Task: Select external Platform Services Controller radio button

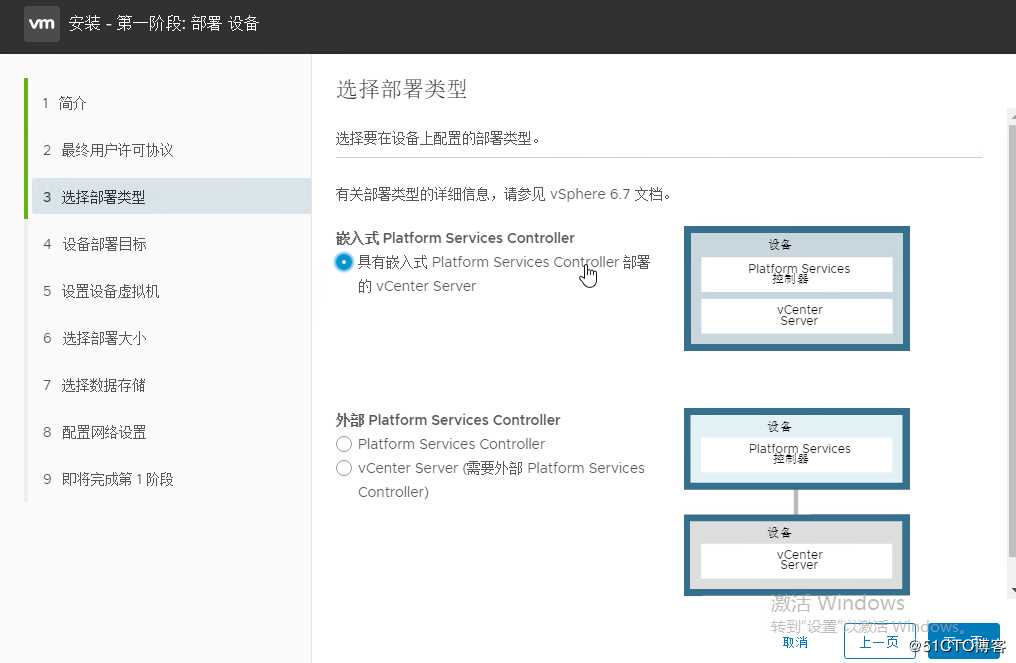Action: click(344, 444)
